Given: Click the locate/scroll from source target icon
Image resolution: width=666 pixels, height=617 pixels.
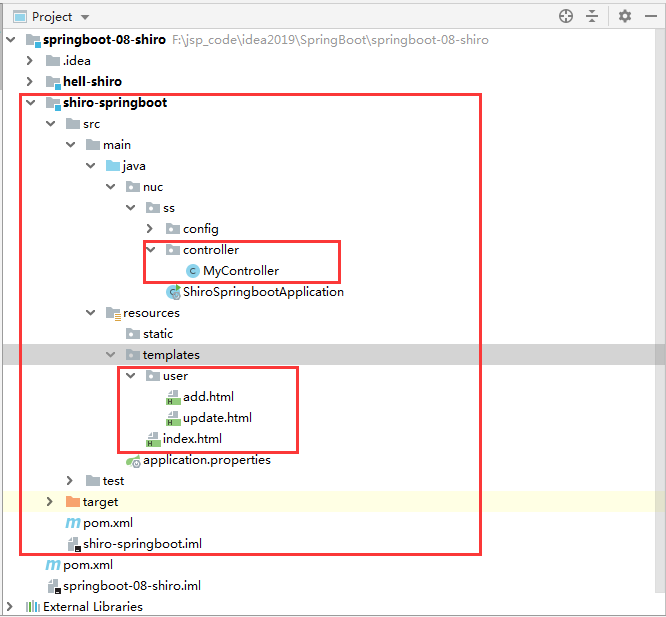Looking at the screenshot, I should tap(566, 16).
